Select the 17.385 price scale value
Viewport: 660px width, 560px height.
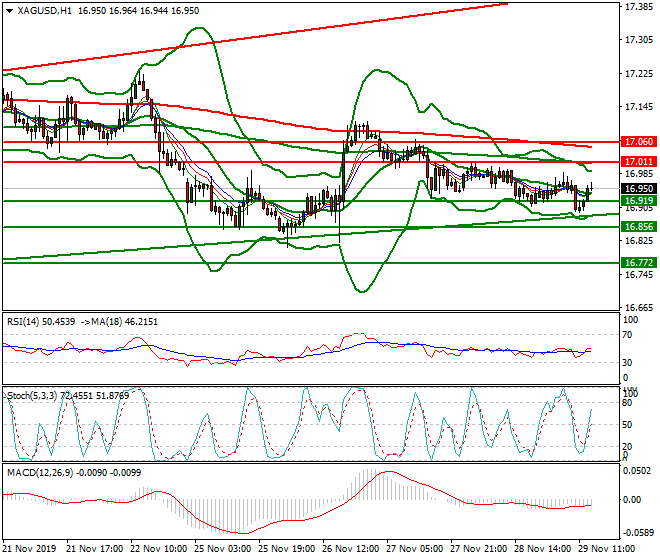pyautogui.click(x=639, y=7)
